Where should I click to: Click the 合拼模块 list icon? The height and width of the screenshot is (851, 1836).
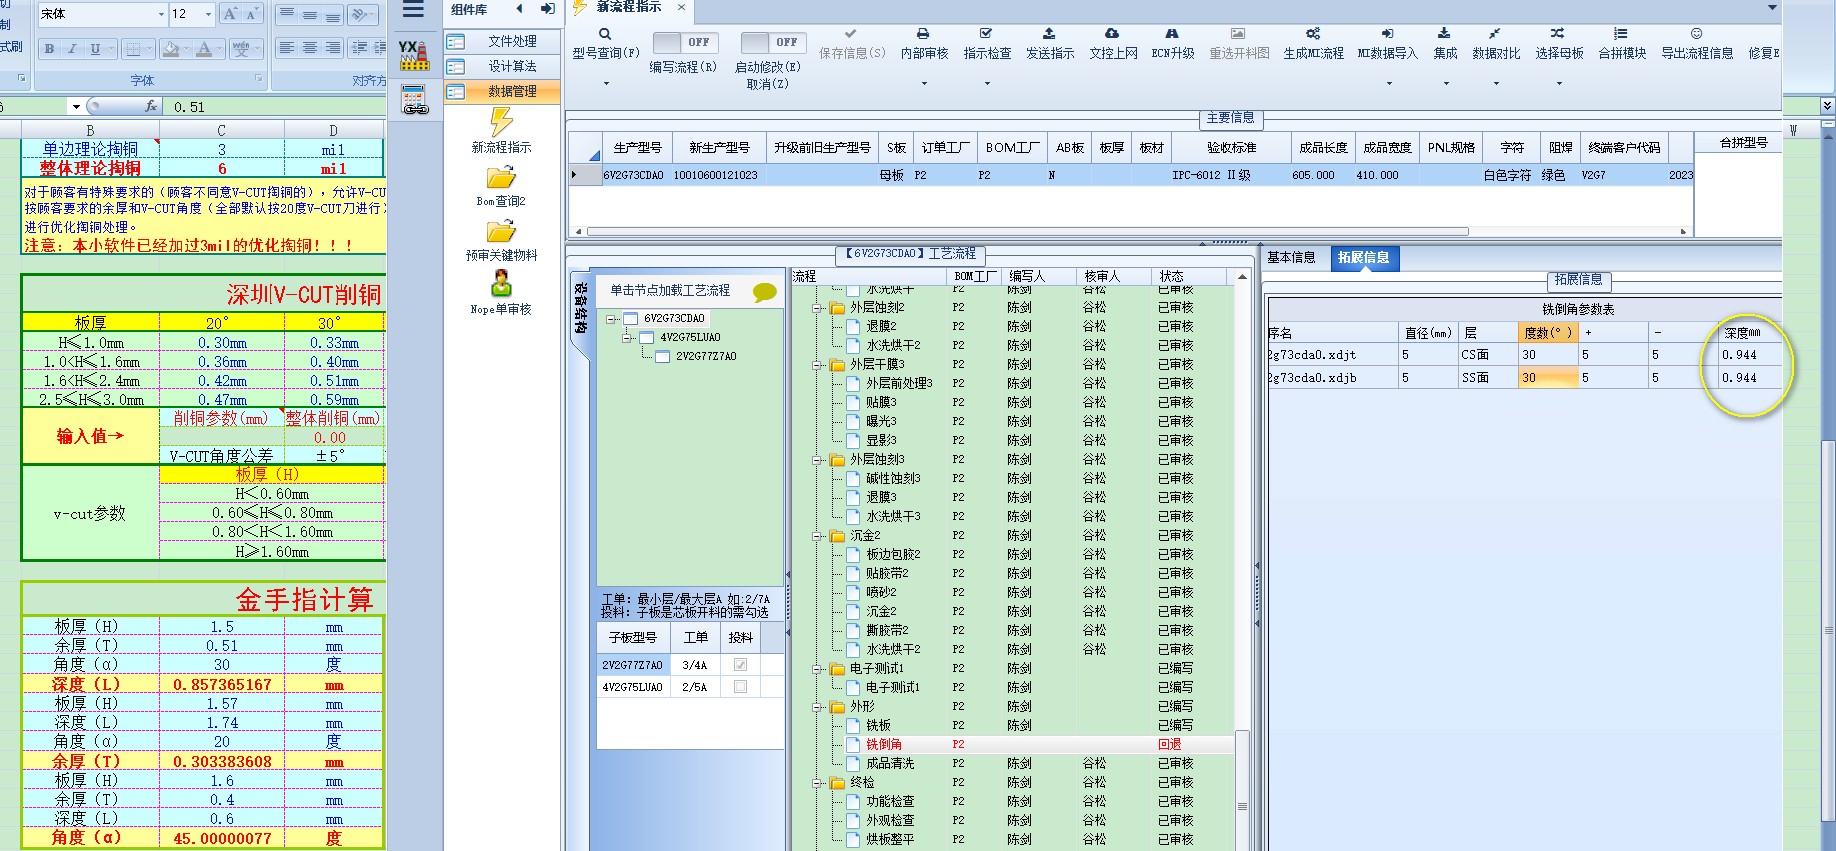[1621, 34]
